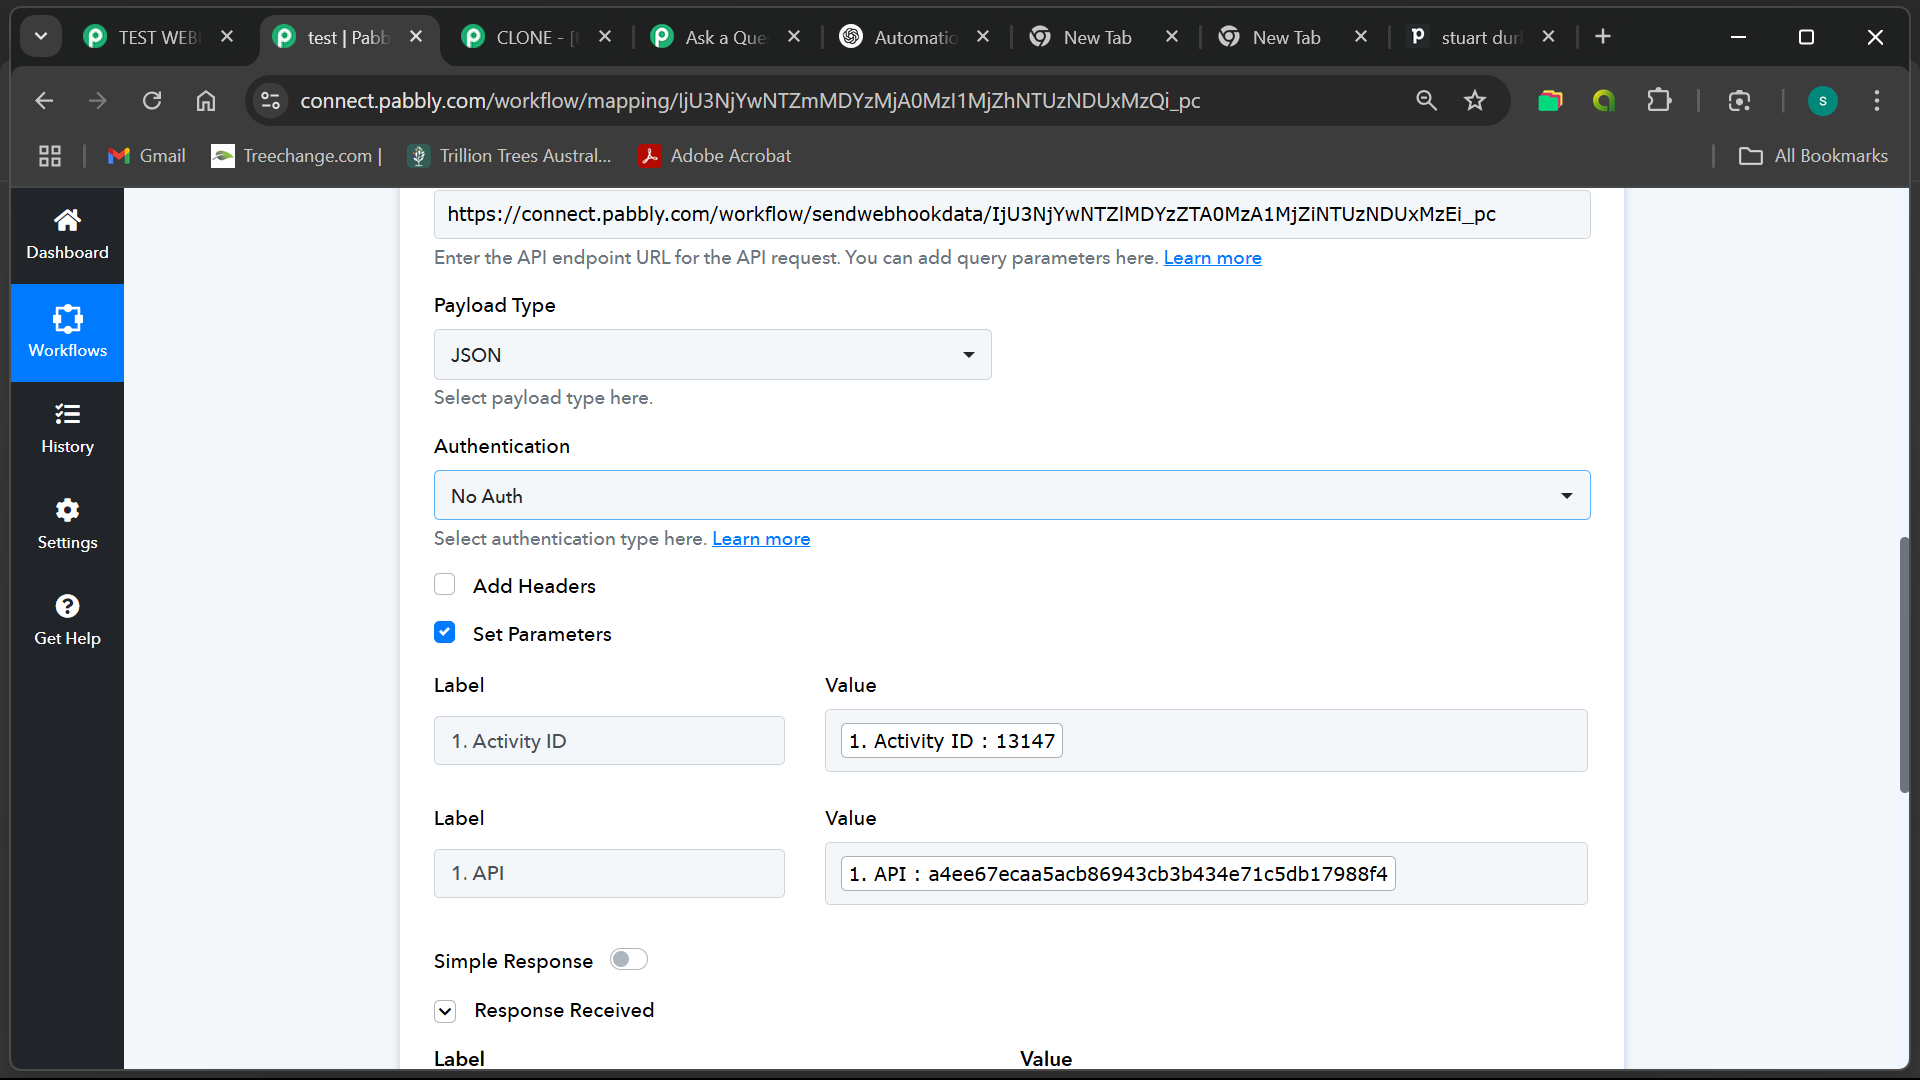Open Adobe Acrobat bookmark
This screenshot has height=1080, width=1920.
coord(716,156)
